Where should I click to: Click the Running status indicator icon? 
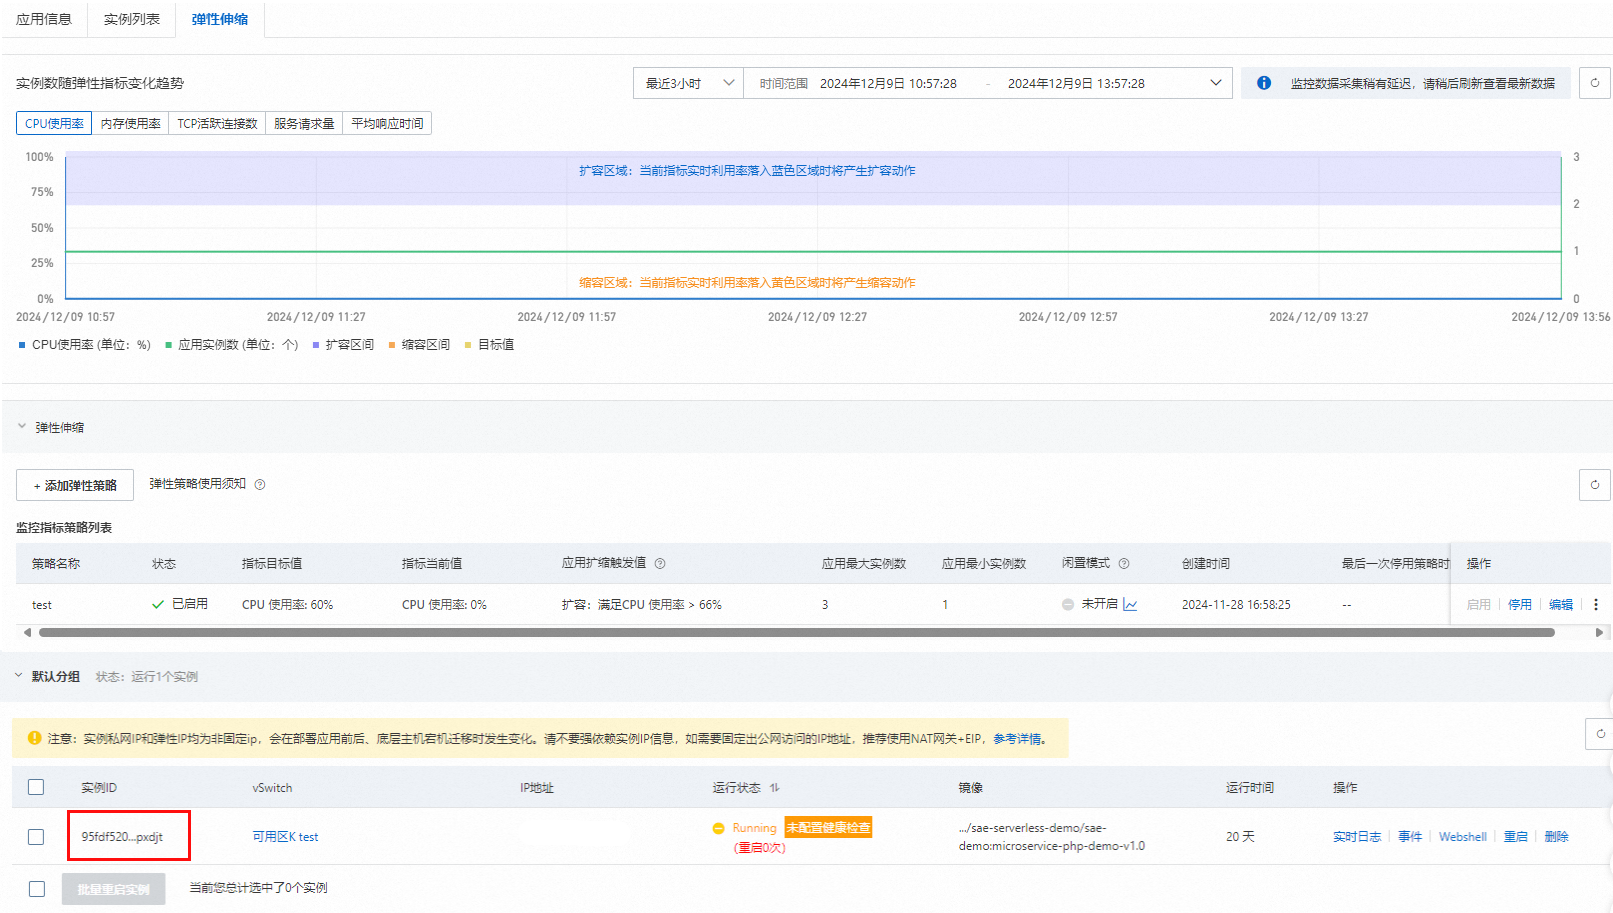(x=718, y=828)
